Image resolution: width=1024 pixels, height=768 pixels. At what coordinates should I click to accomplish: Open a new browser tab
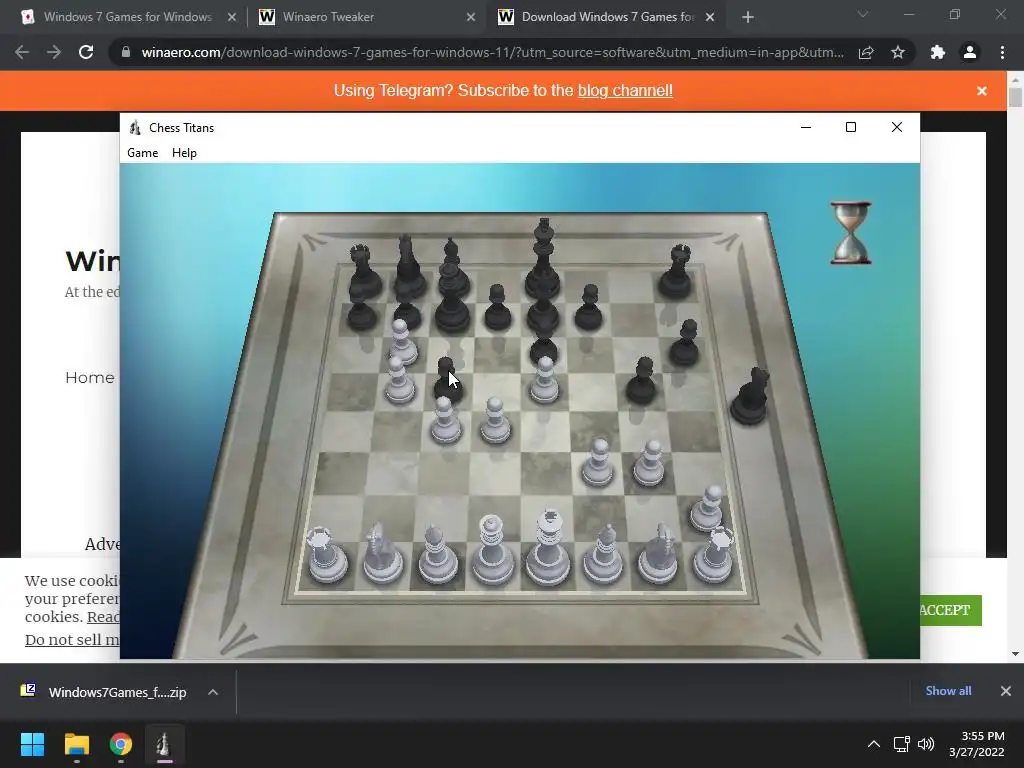(748, 18)
